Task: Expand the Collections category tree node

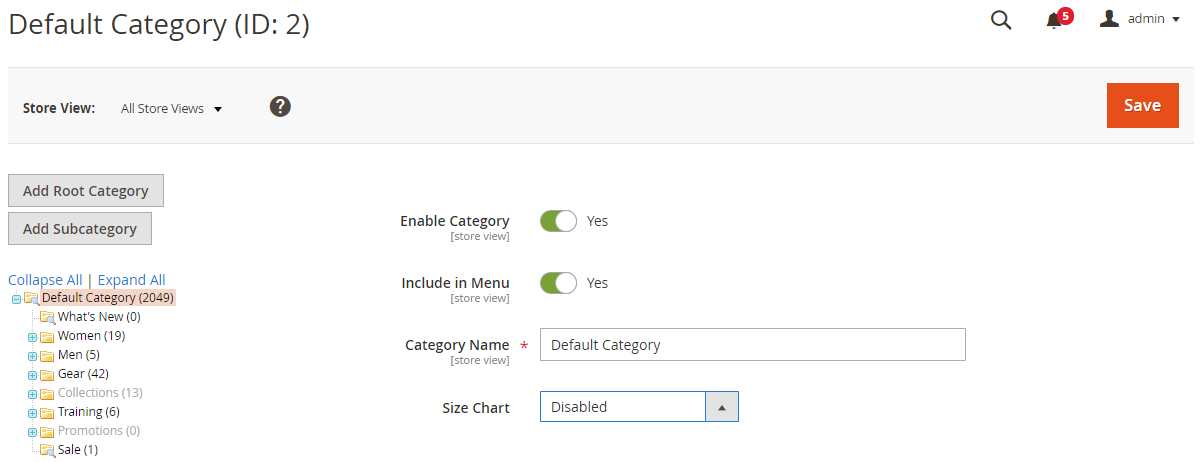Action: tap(32, 394)
